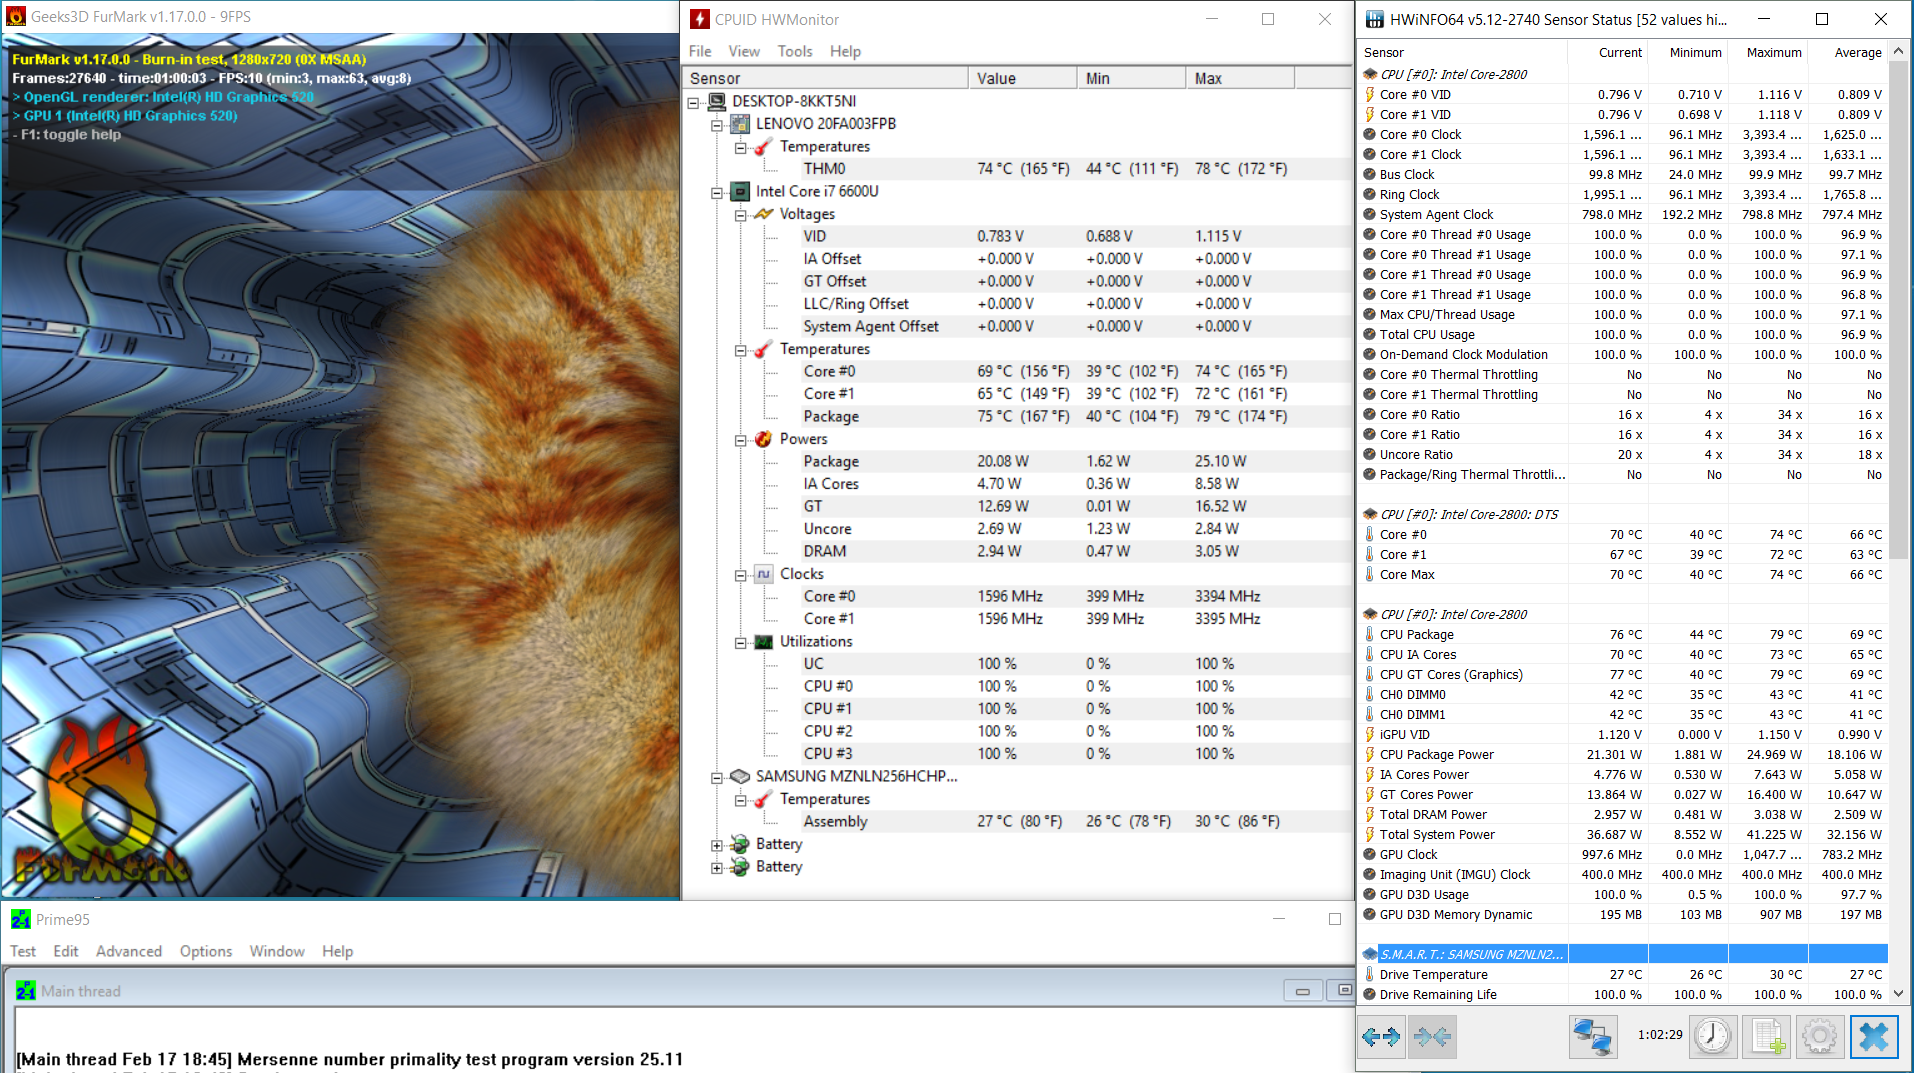This screenshot has width=1914, height=1073.
Task: Select the S.M.A.R.T. SAMSUNG sensor group row
Action: point(1470,954)
